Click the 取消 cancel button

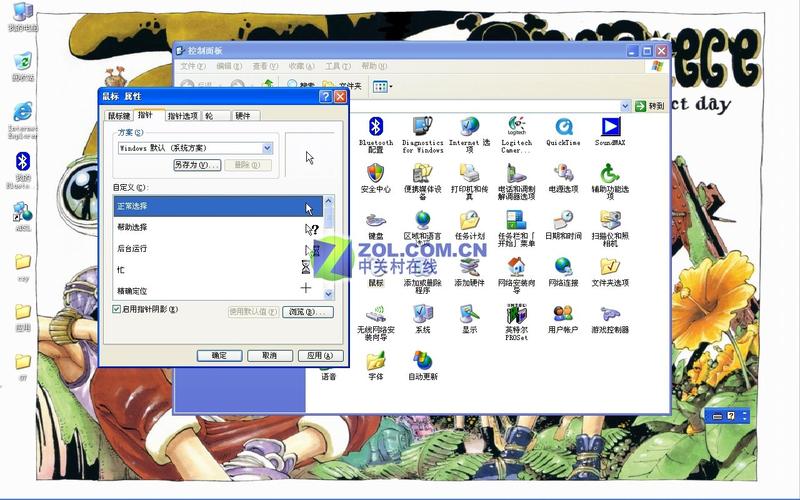(x=270, y=356)
